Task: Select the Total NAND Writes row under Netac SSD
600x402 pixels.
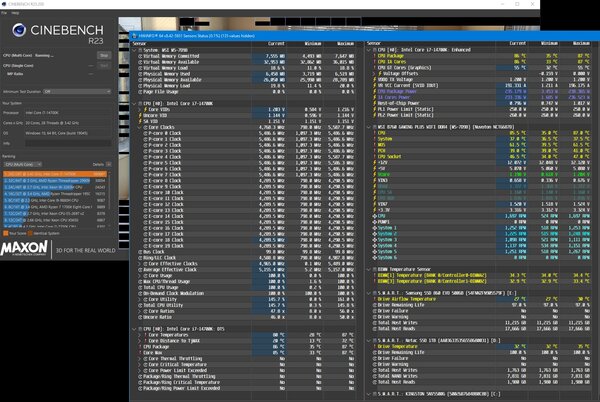Action: pyautogui.click(x=480, y=376)
